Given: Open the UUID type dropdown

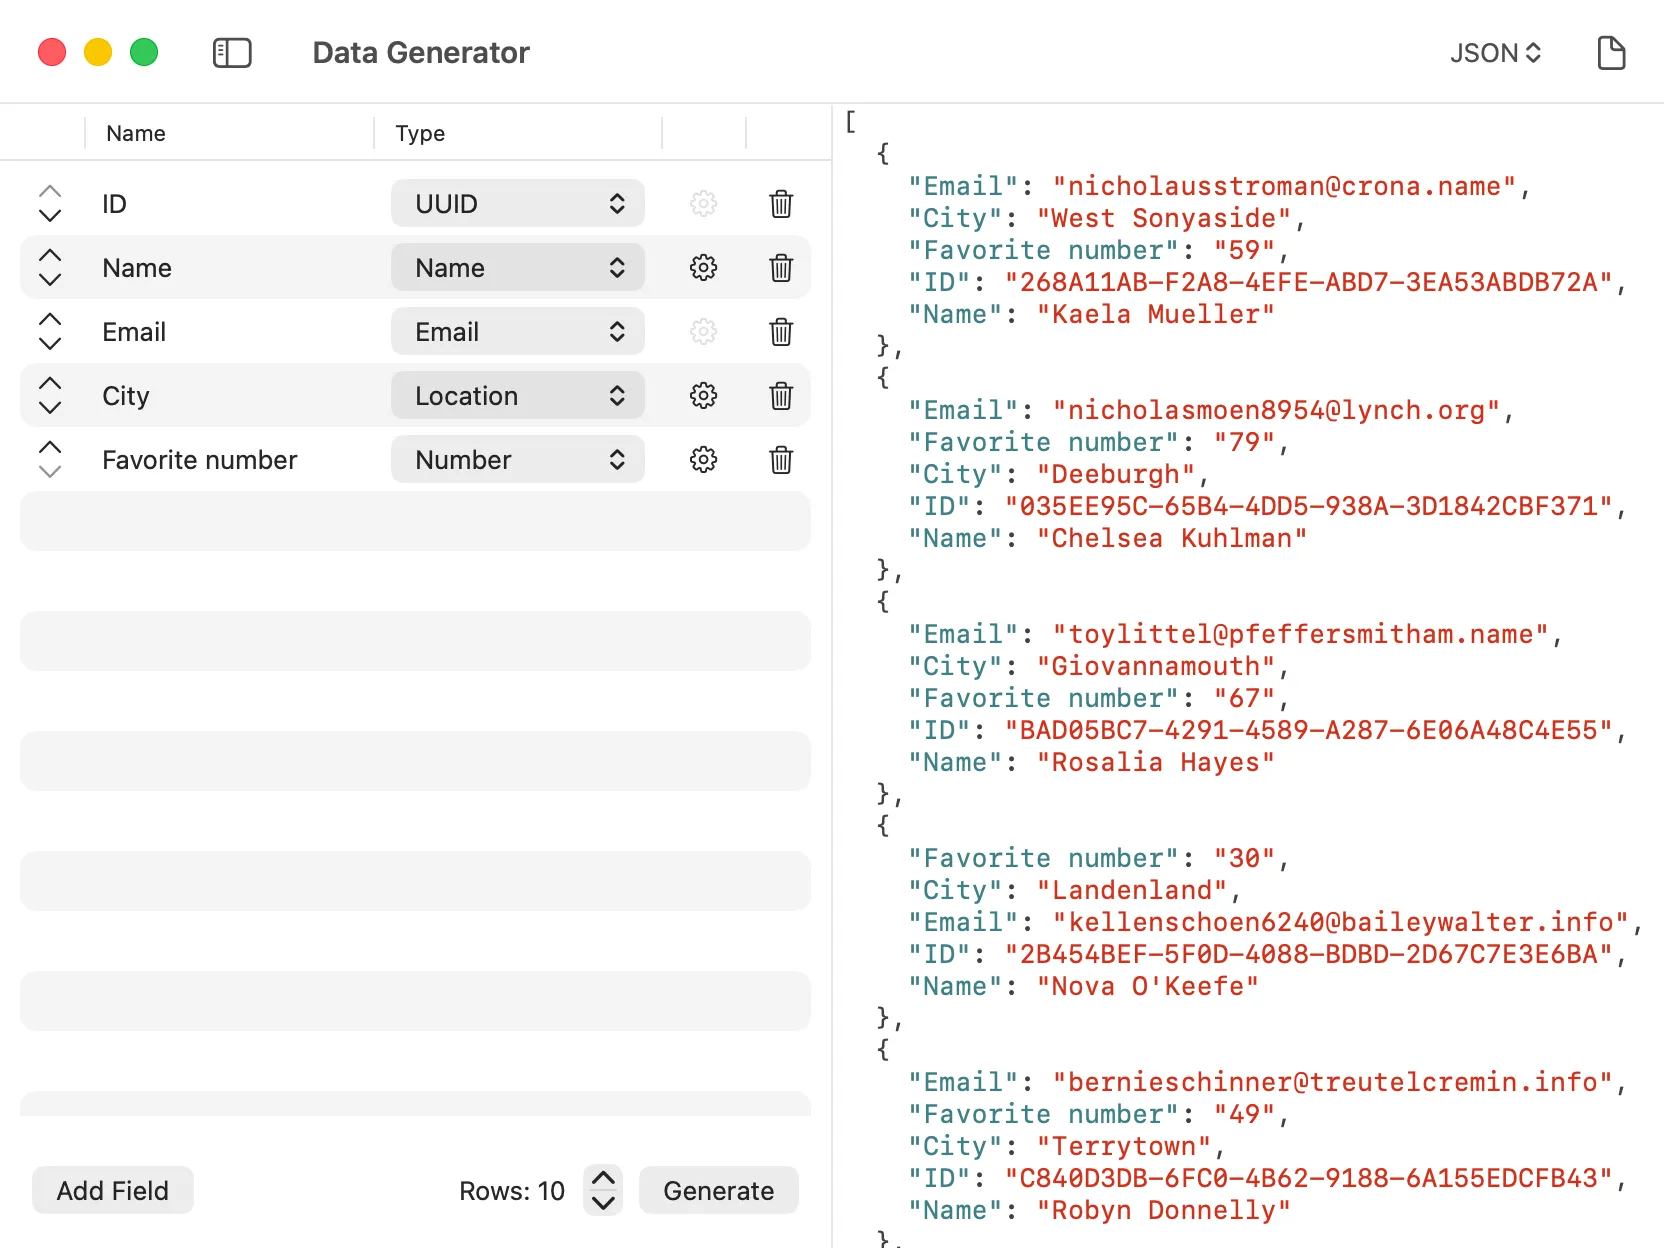Looking at the screenshot, I should [x=517, y=203].
